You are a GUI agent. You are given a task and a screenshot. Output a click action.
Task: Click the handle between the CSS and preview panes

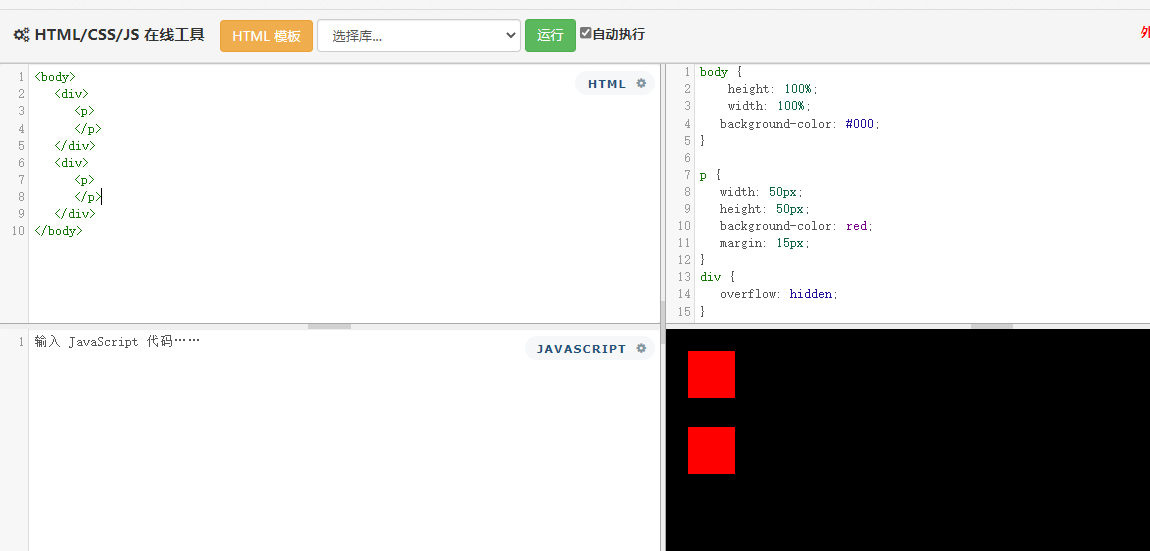coord(992,326)
